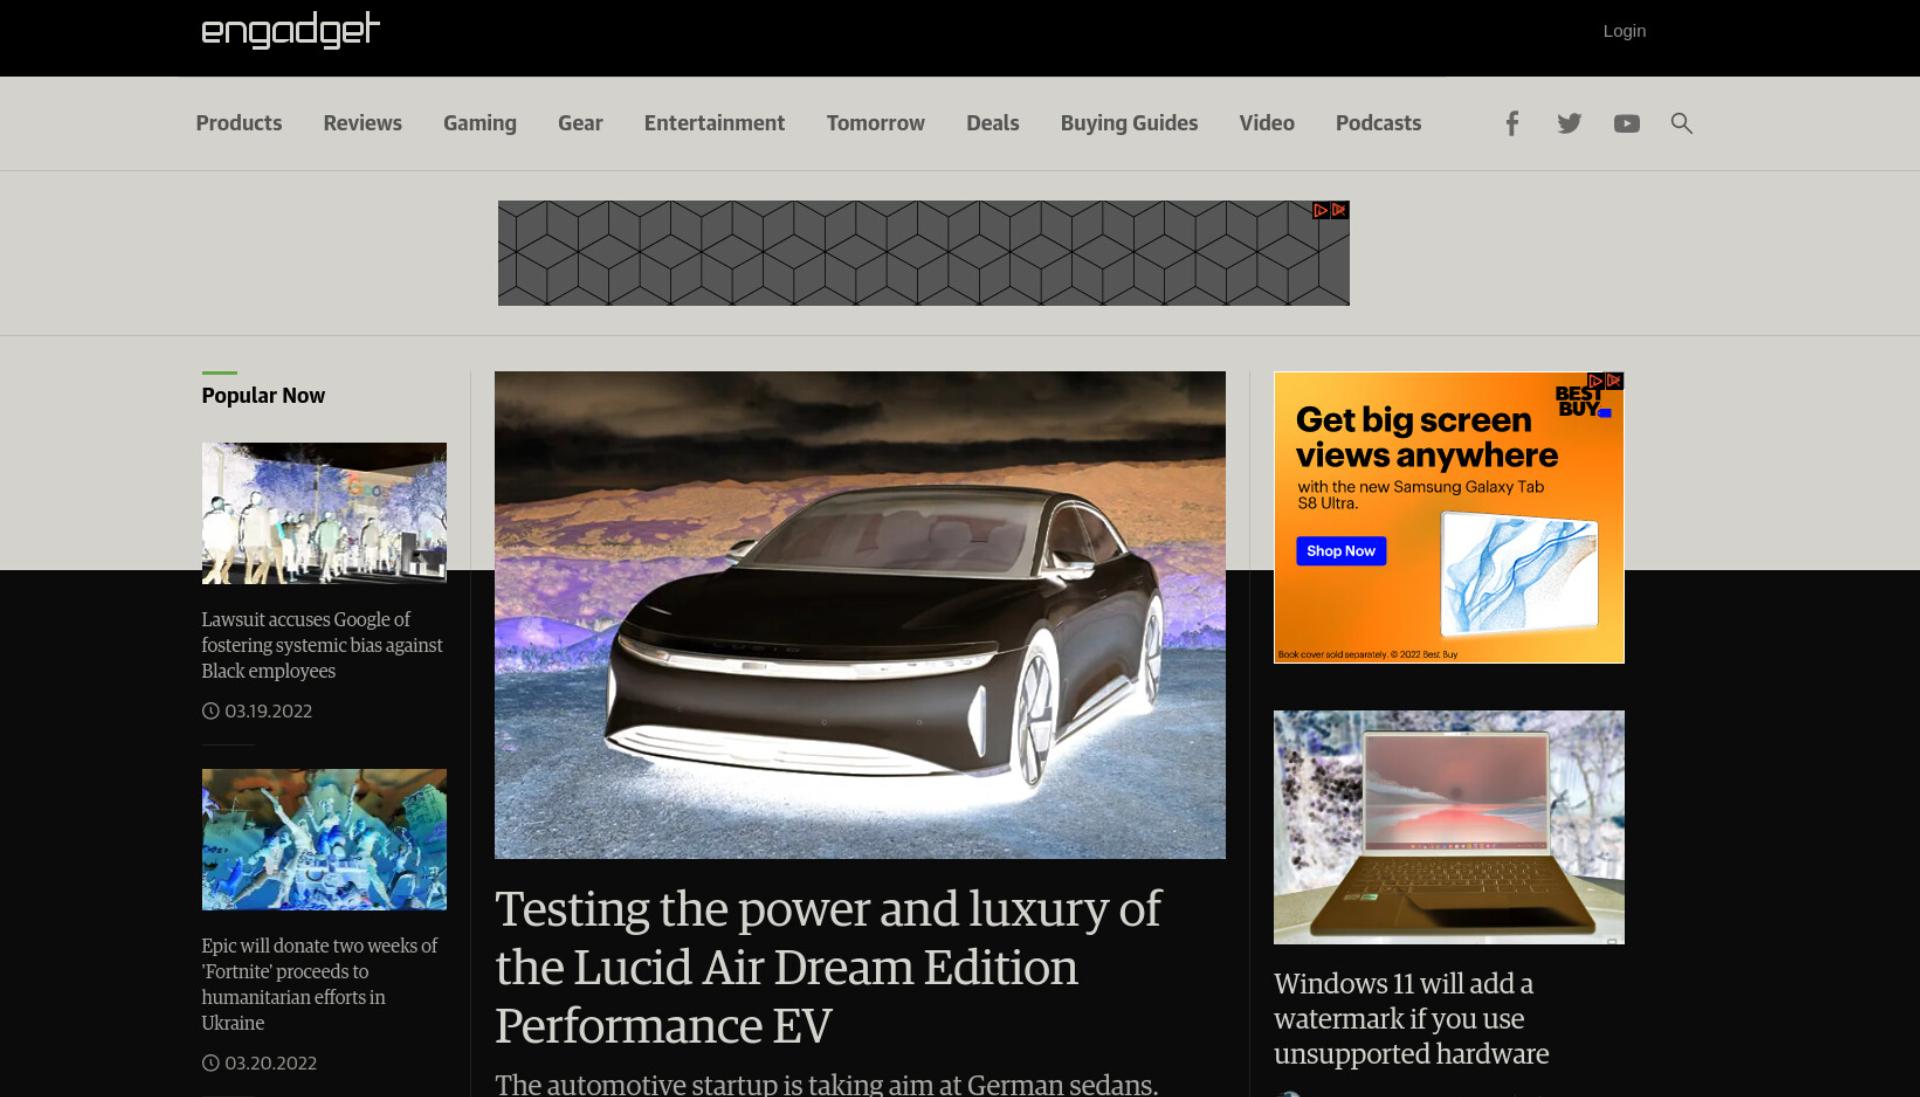Click the Windows 11 laptop thumbnail
This screenshot has width=1920, height=1097.
click(1449, 827)
